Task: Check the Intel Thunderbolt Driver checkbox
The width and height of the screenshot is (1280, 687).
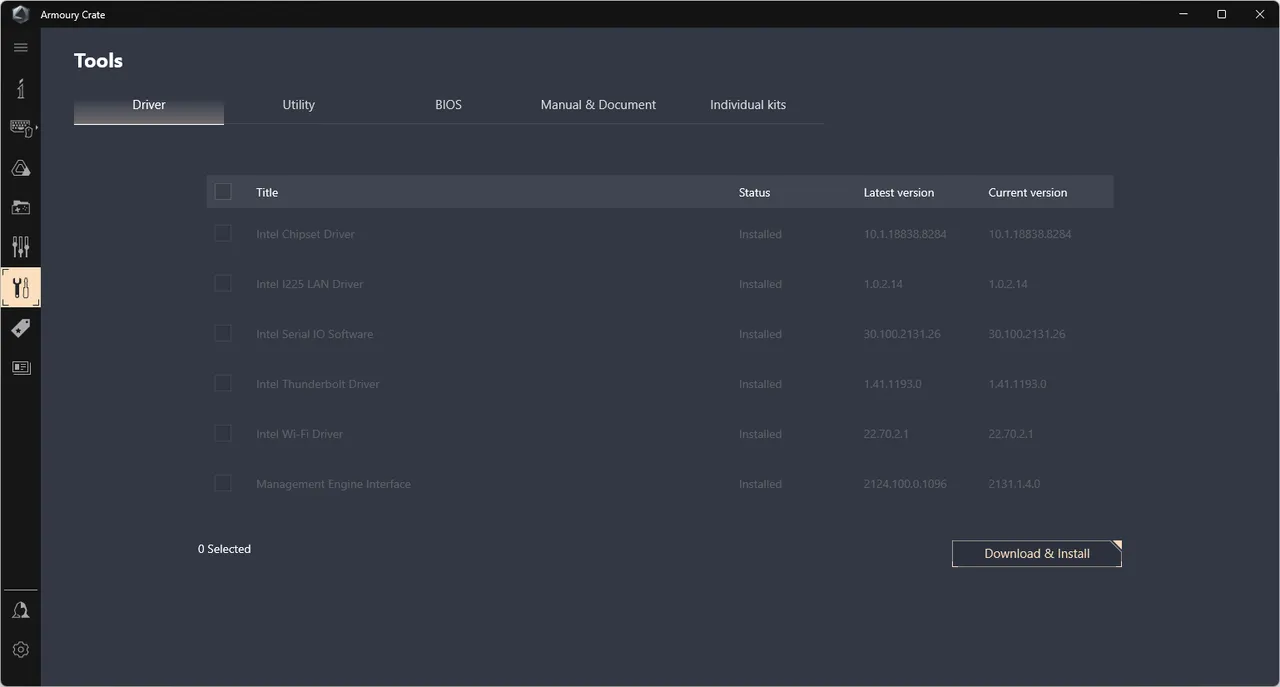Action: click(x=223, y=383)
